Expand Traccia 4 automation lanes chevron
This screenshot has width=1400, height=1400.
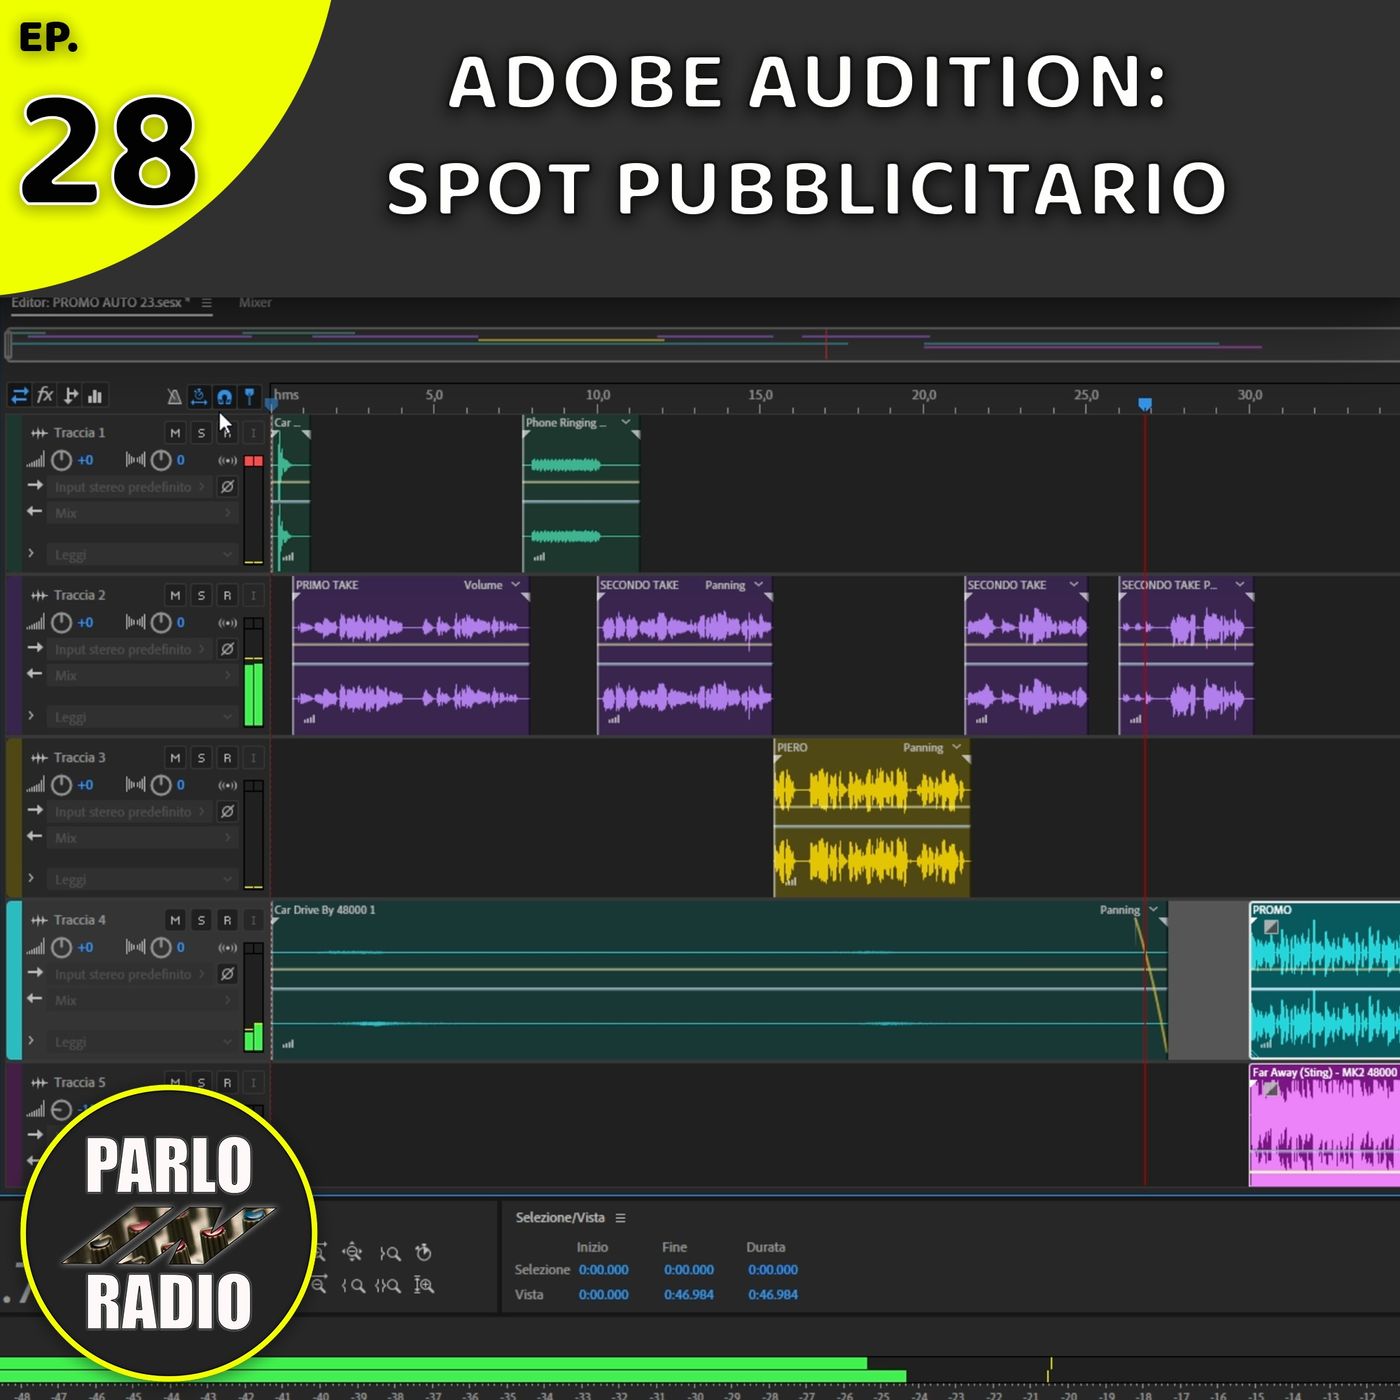[31, 1040]
